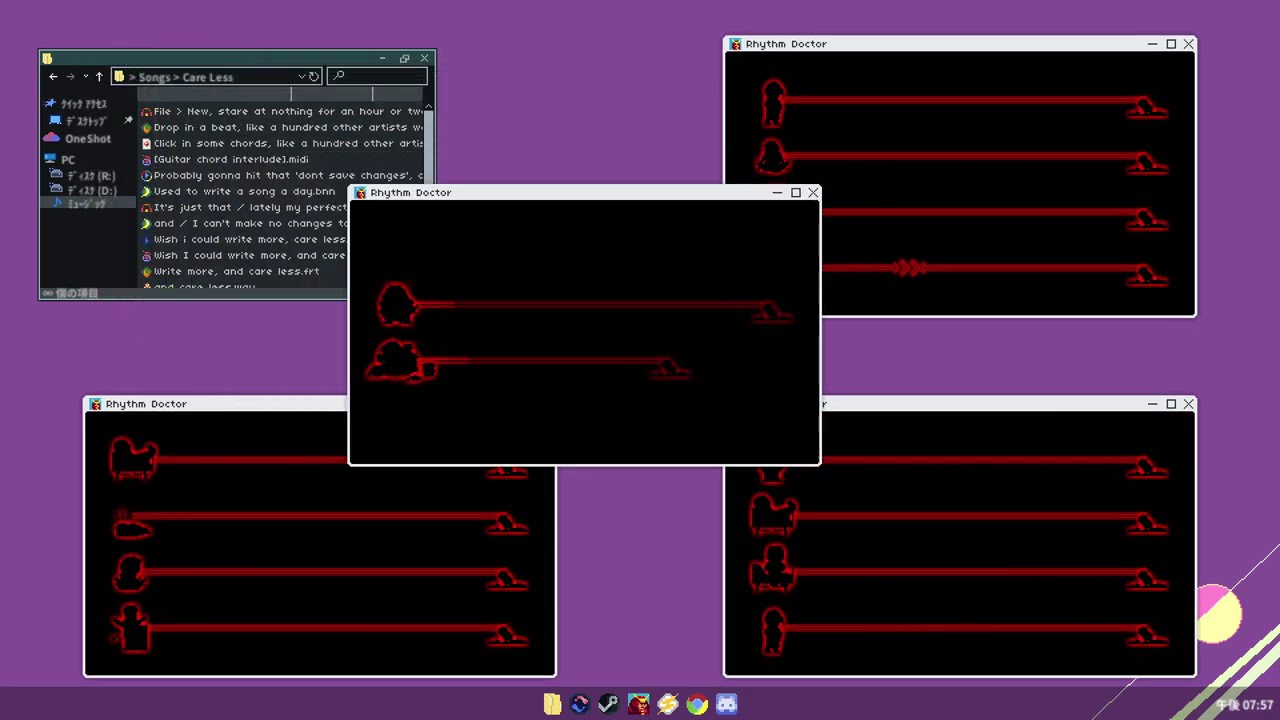Screen dimensions: 1280x720
Task: Close the center Rhythm Doctor window
Action: coord(813,192)
